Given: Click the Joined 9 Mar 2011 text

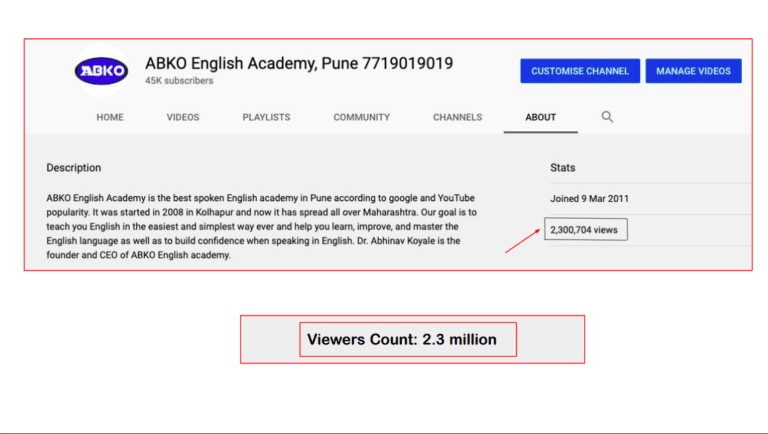Looking at the screenshot, I should point(589,198).
